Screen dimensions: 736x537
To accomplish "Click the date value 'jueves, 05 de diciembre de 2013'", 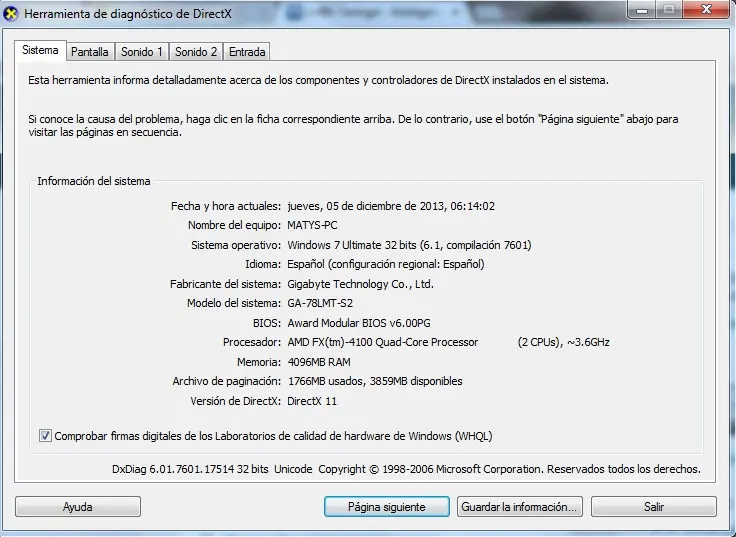I will click(x=366, y=206).
